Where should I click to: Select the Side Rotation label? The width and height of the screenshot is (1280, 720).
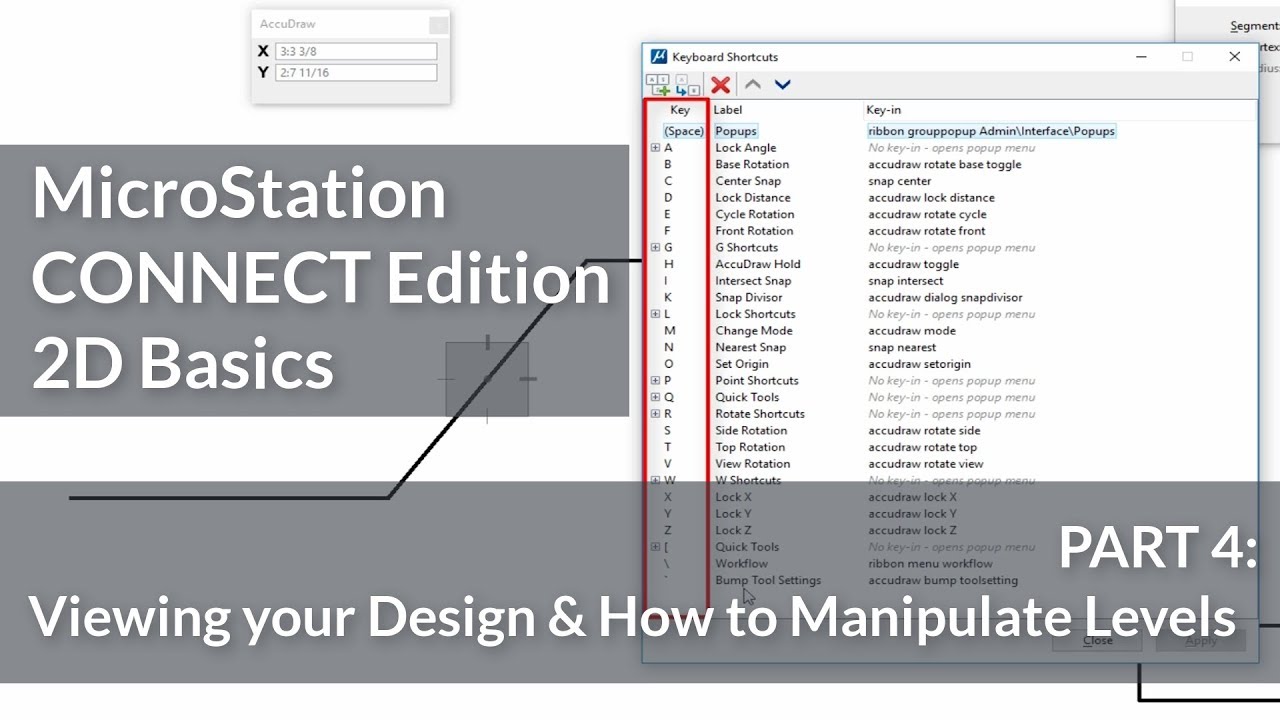[751, 430]
